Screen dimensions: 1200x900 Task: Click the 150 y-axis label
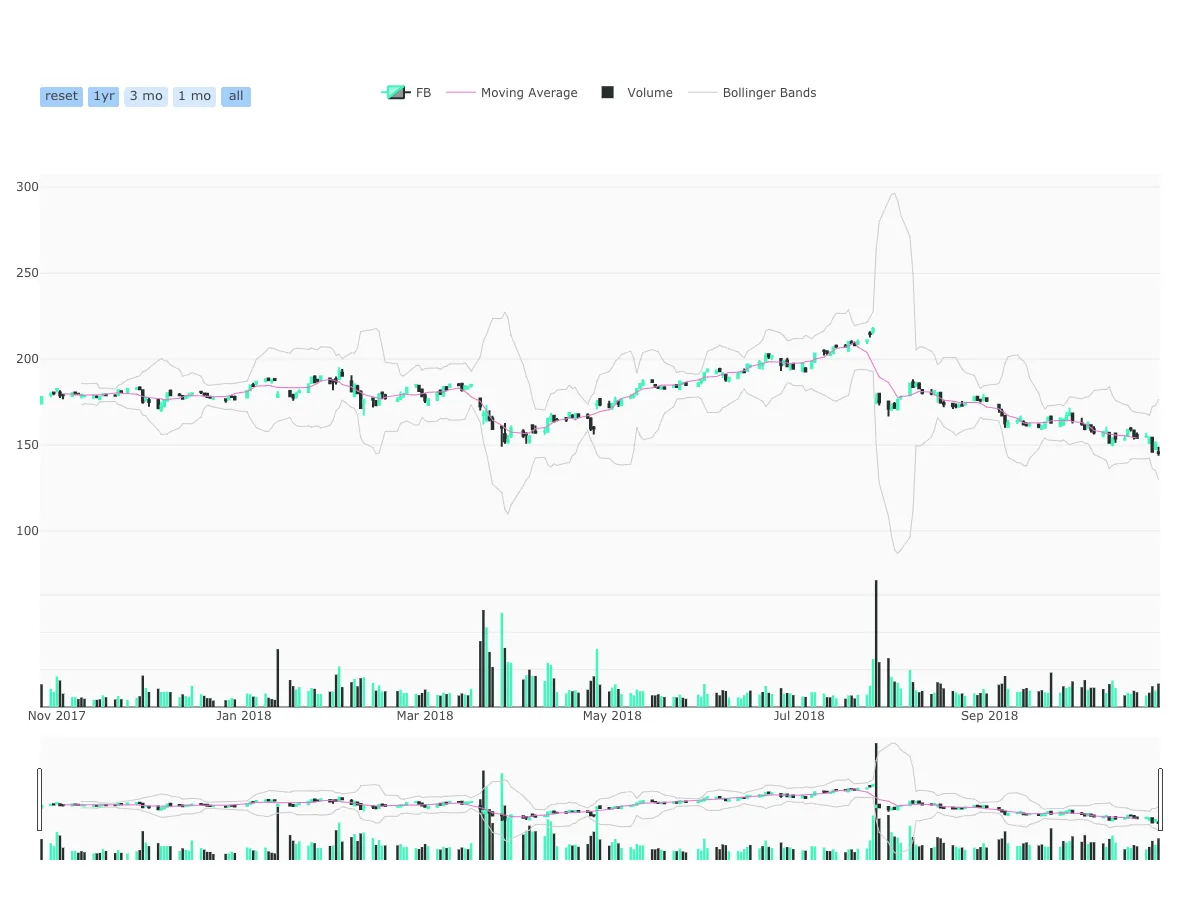tap(27, 445)
